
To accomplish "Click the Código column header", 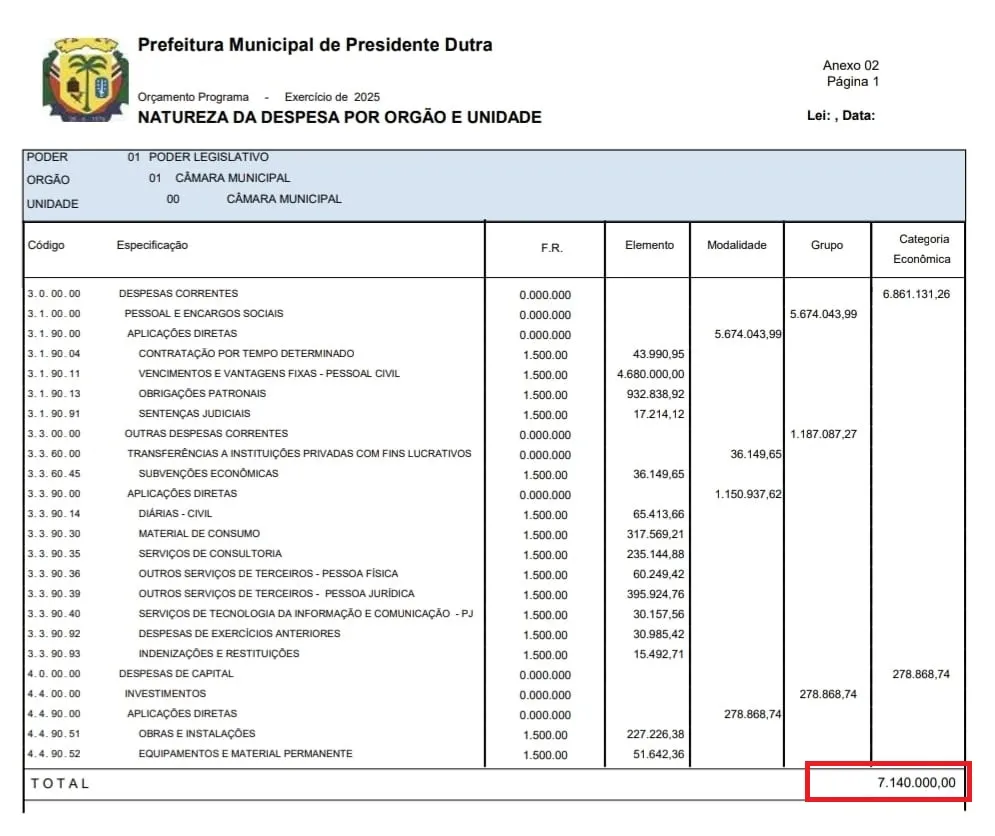I will click(x=46, y=245).
